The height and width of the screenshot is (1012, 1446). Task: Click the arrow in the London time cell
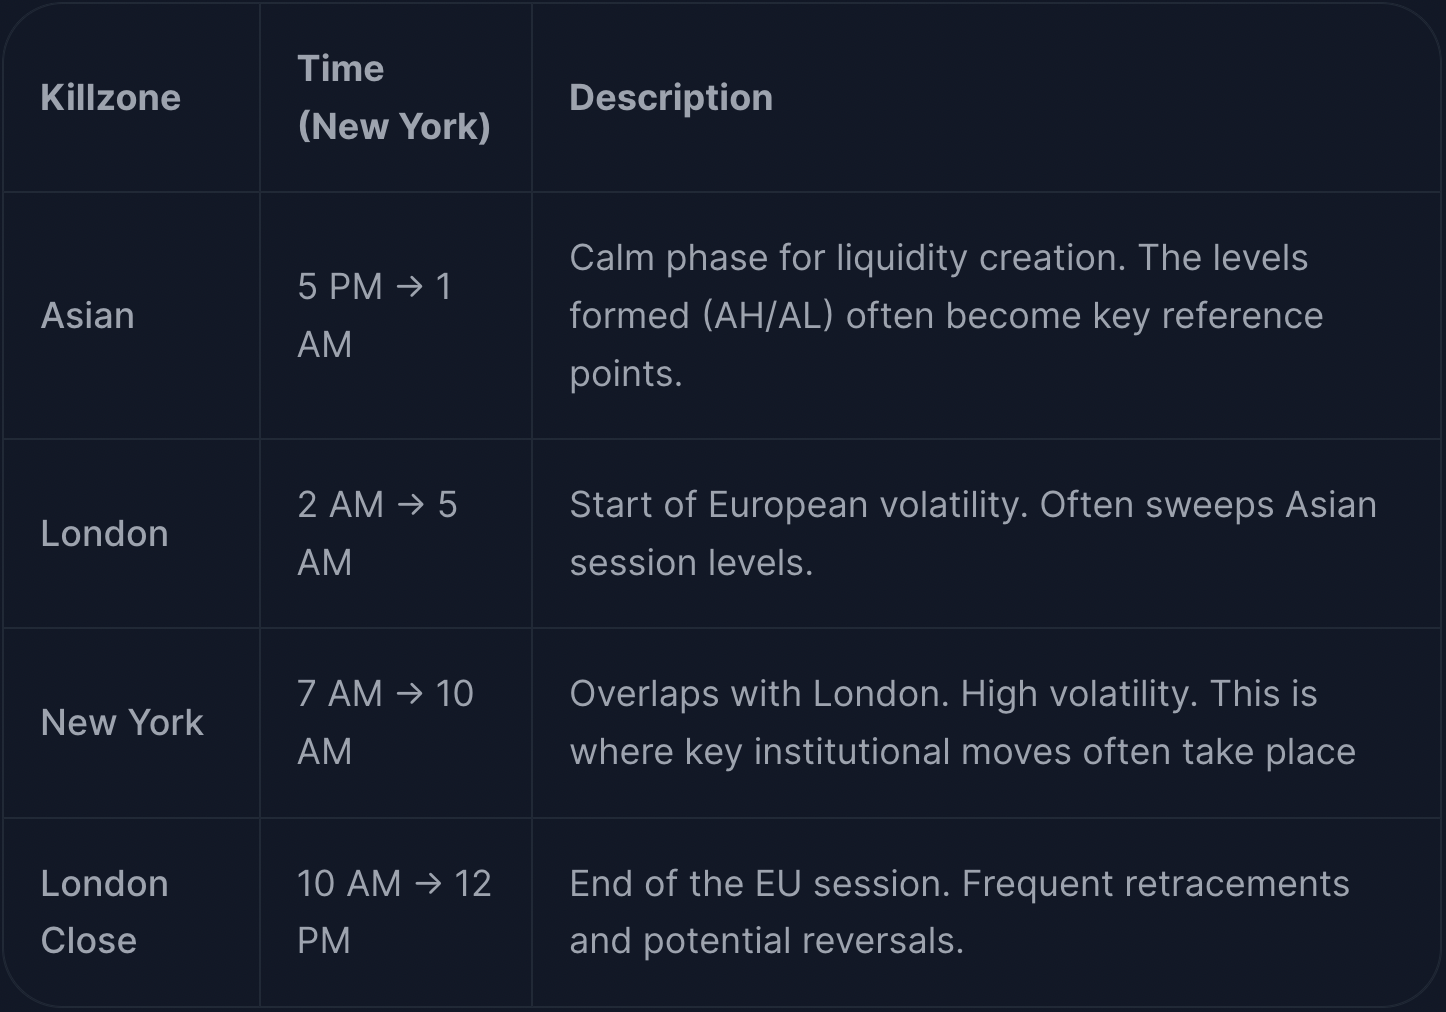click(x=411, y=505)
